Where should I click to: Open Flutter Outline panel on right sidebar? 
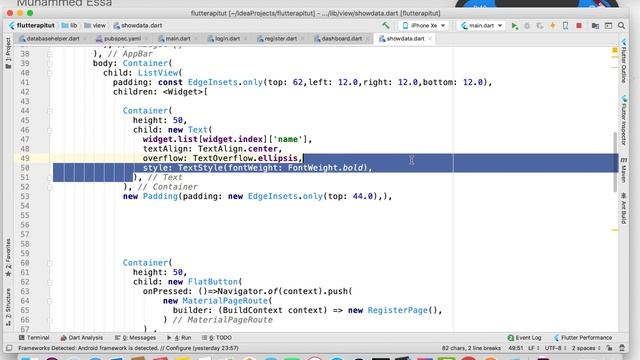tap(623, 61)
